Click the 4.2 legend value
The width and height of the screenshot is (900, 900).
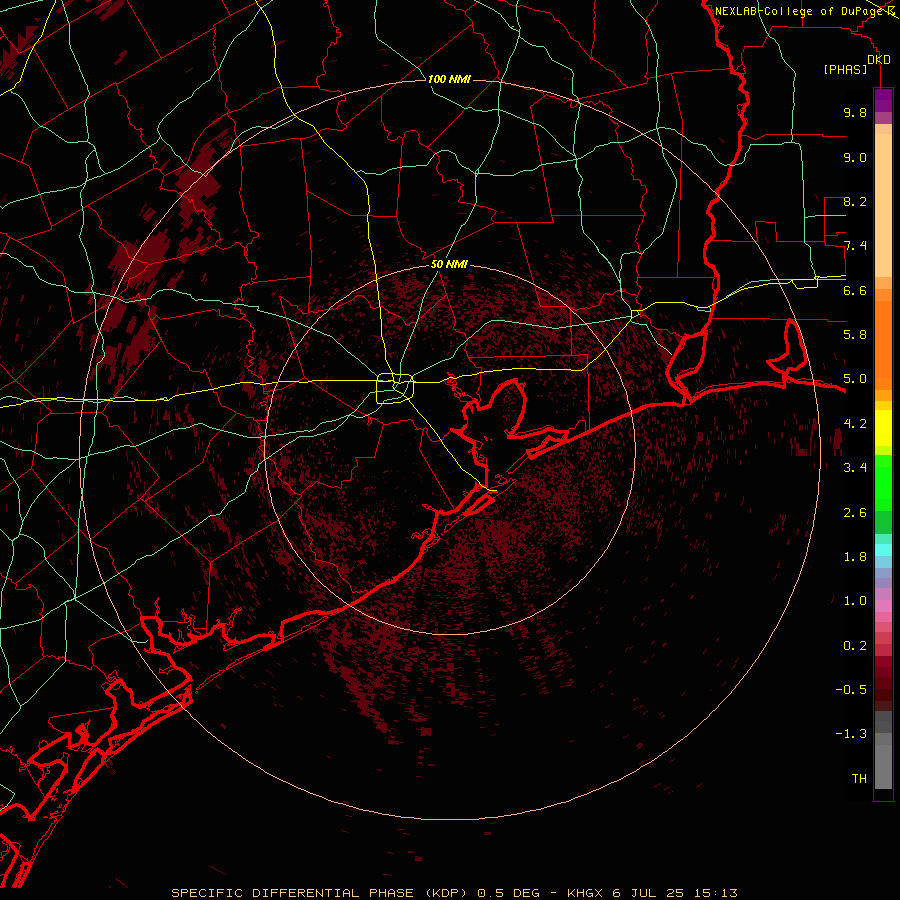[855, 424]
